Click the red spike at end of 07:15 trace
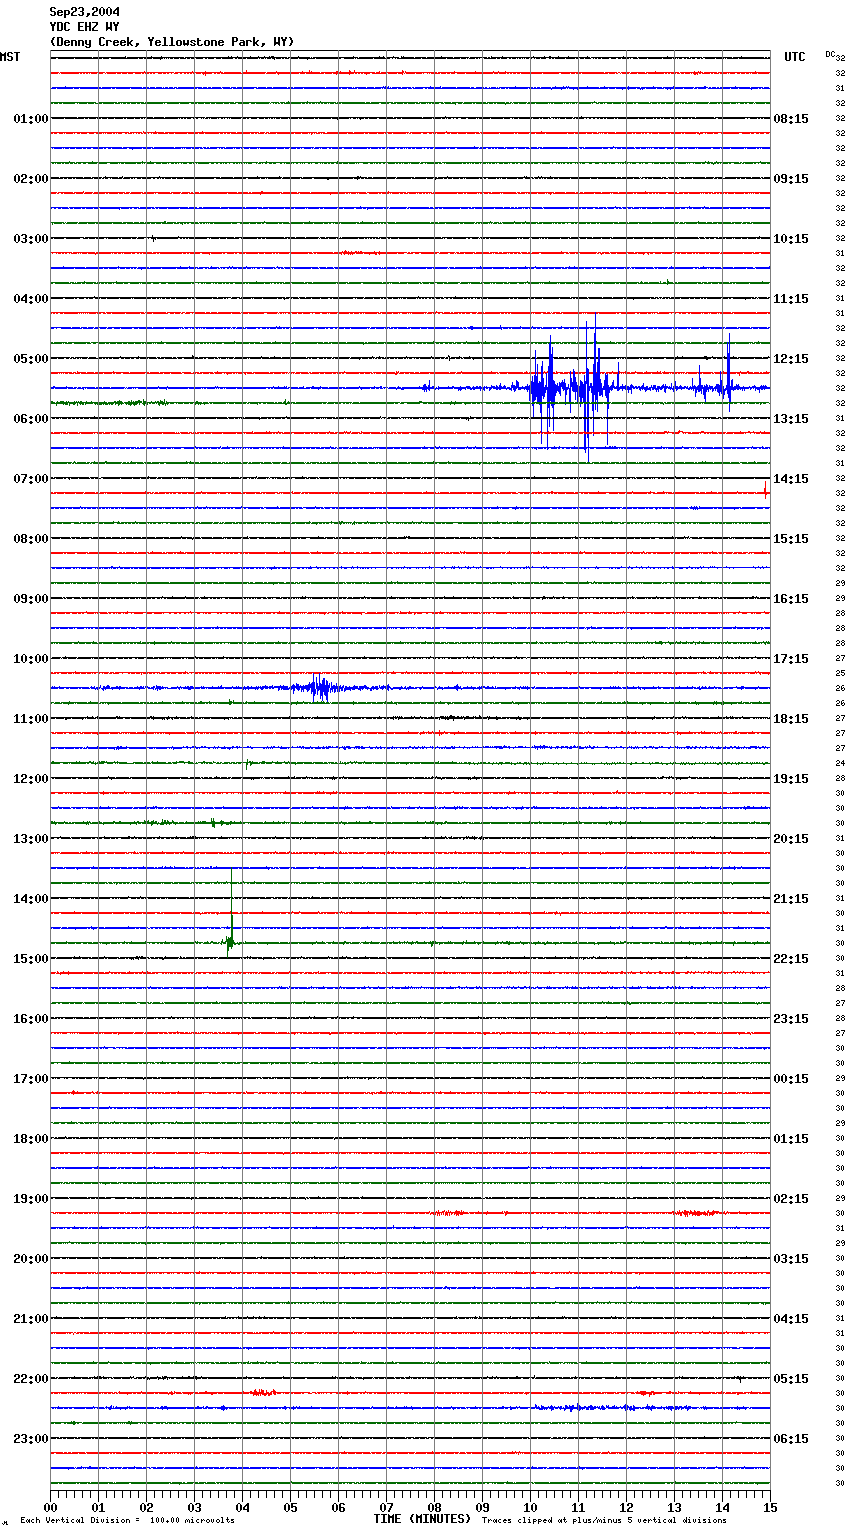Viewport: 850px width, 1534px height. pyautogui.click(x=766, y=491)
